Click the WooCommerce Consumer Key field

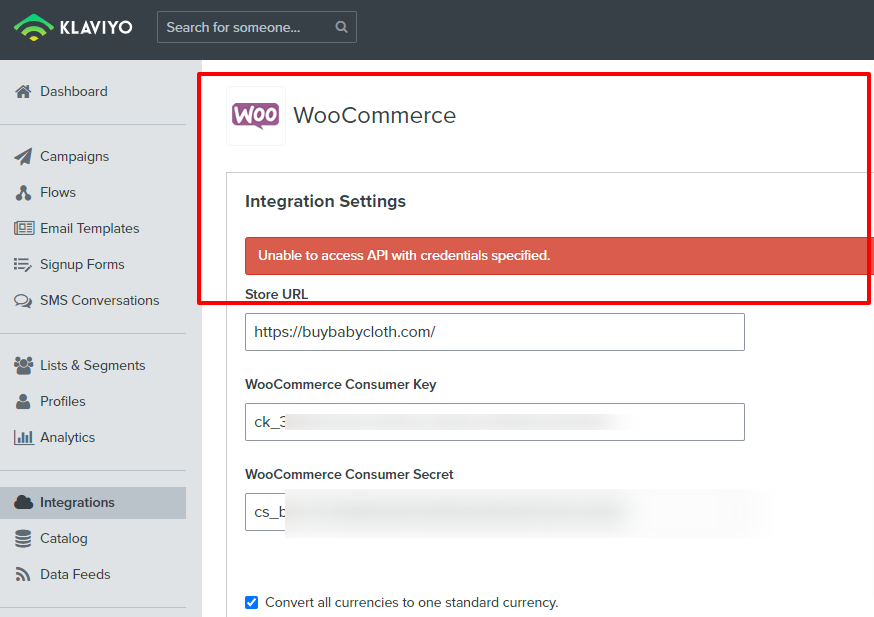pos(495,422)
